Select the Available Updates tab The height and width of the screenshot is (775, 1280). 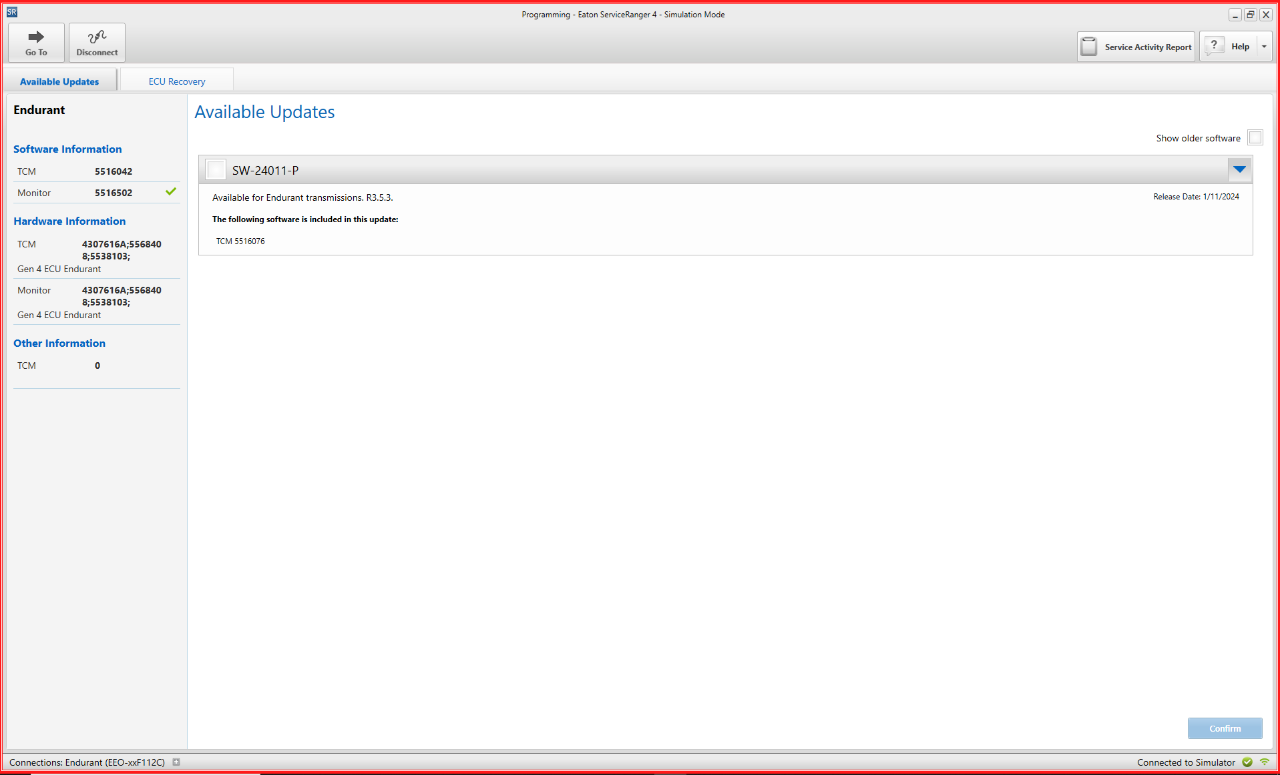click(61, 80)
